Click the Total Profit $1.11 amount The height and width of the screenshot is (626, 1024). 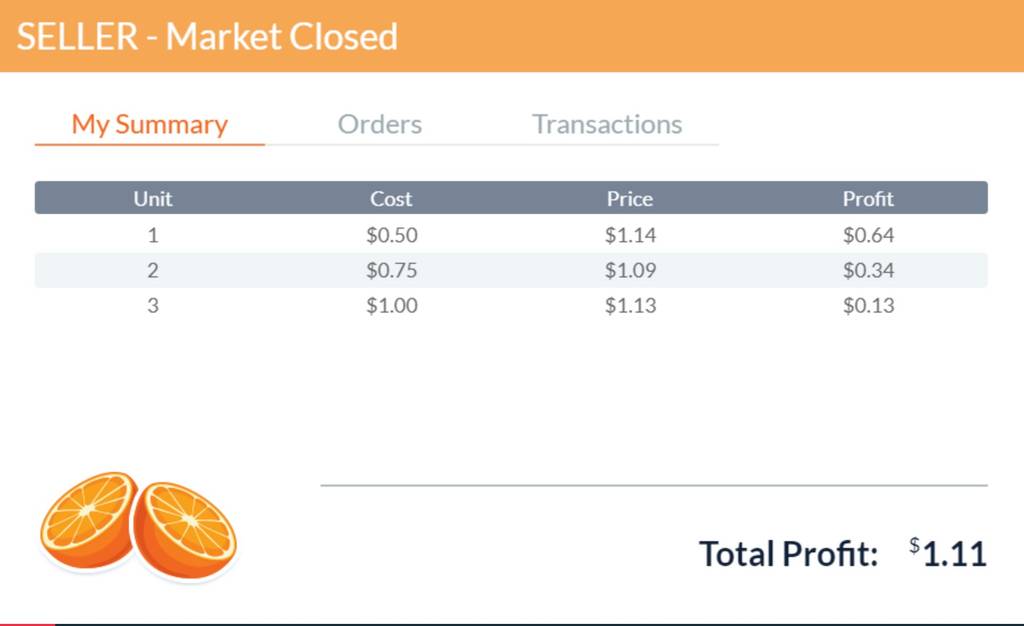[x=948, y=554]
